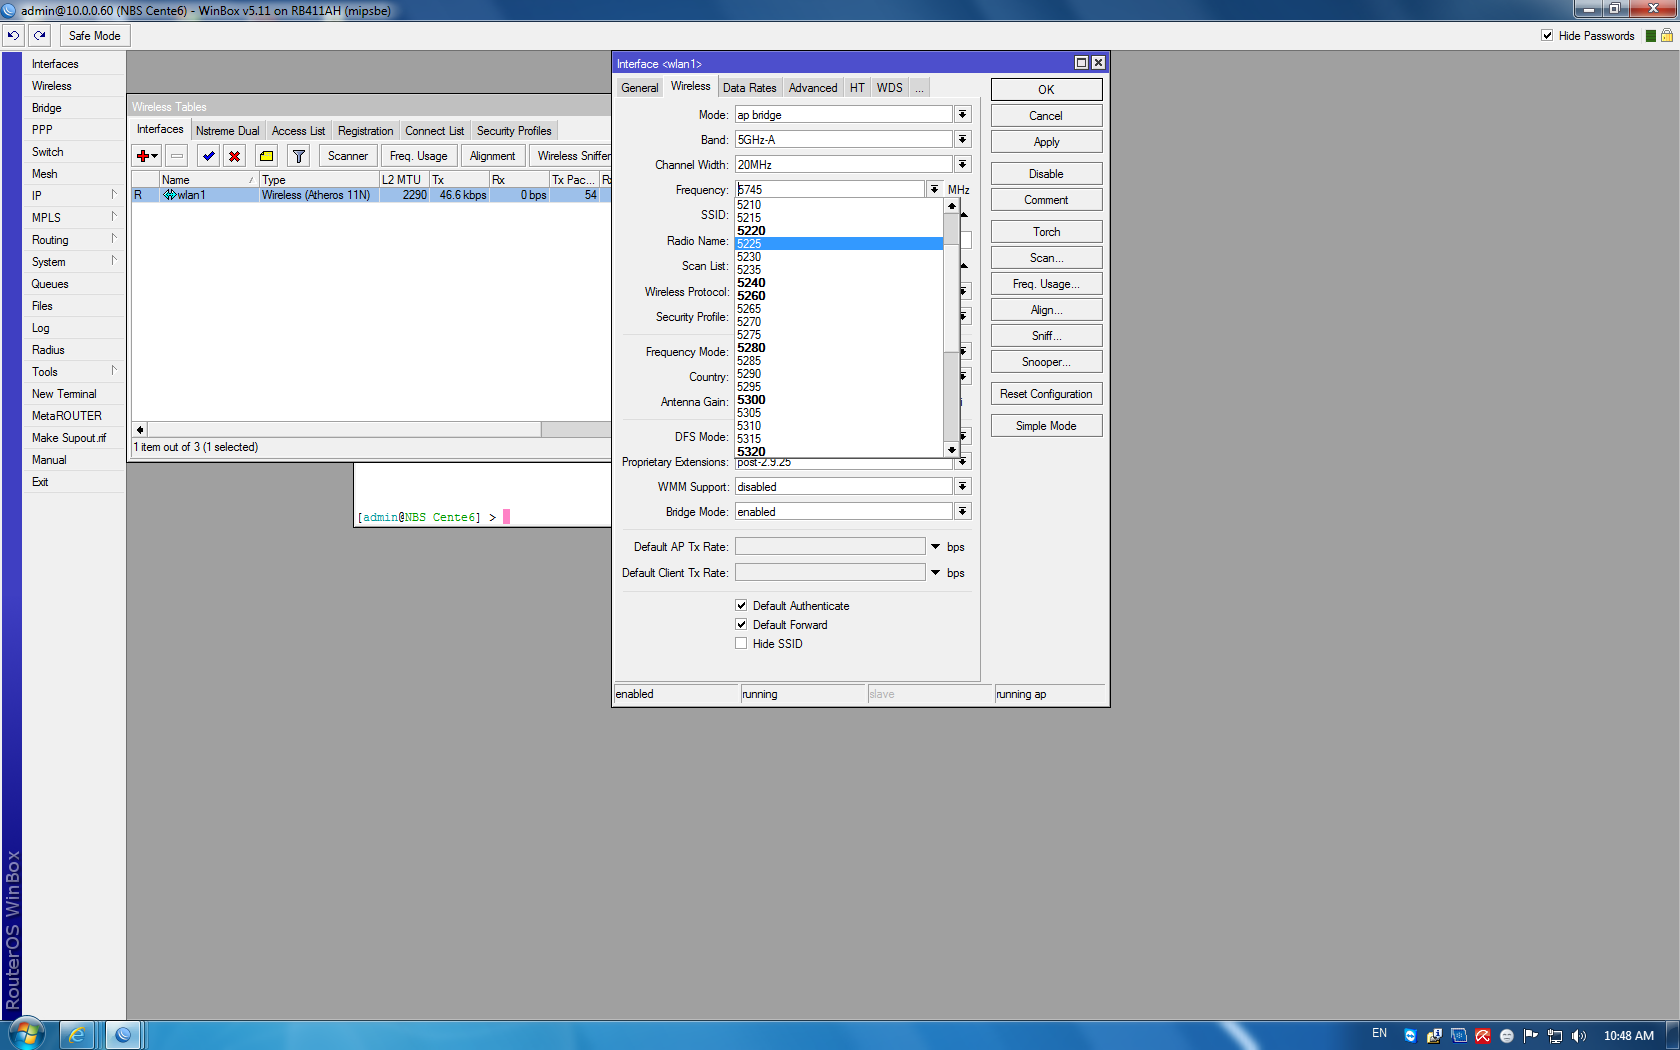Open the Filter funnel icon
The width and height of the screenshot is (1680, 1050).
(x=298, y=156)
